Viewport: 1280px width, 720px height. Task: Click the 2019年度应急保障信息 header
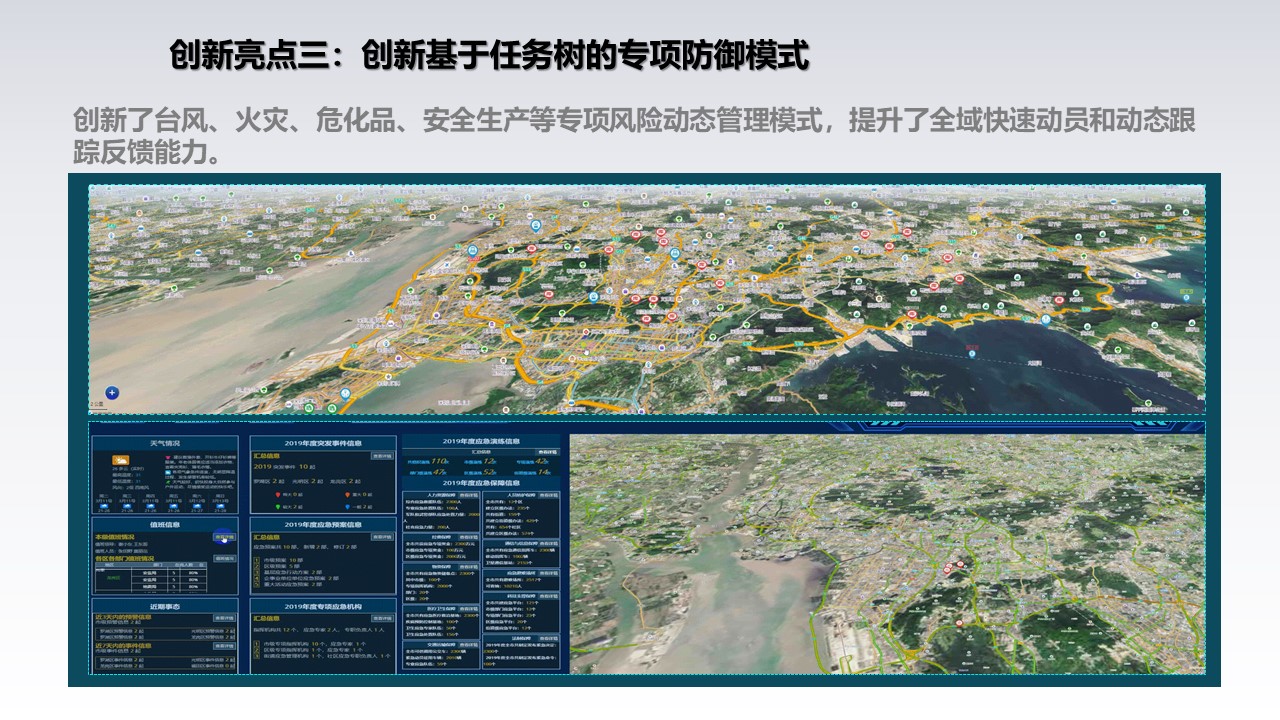482,483
